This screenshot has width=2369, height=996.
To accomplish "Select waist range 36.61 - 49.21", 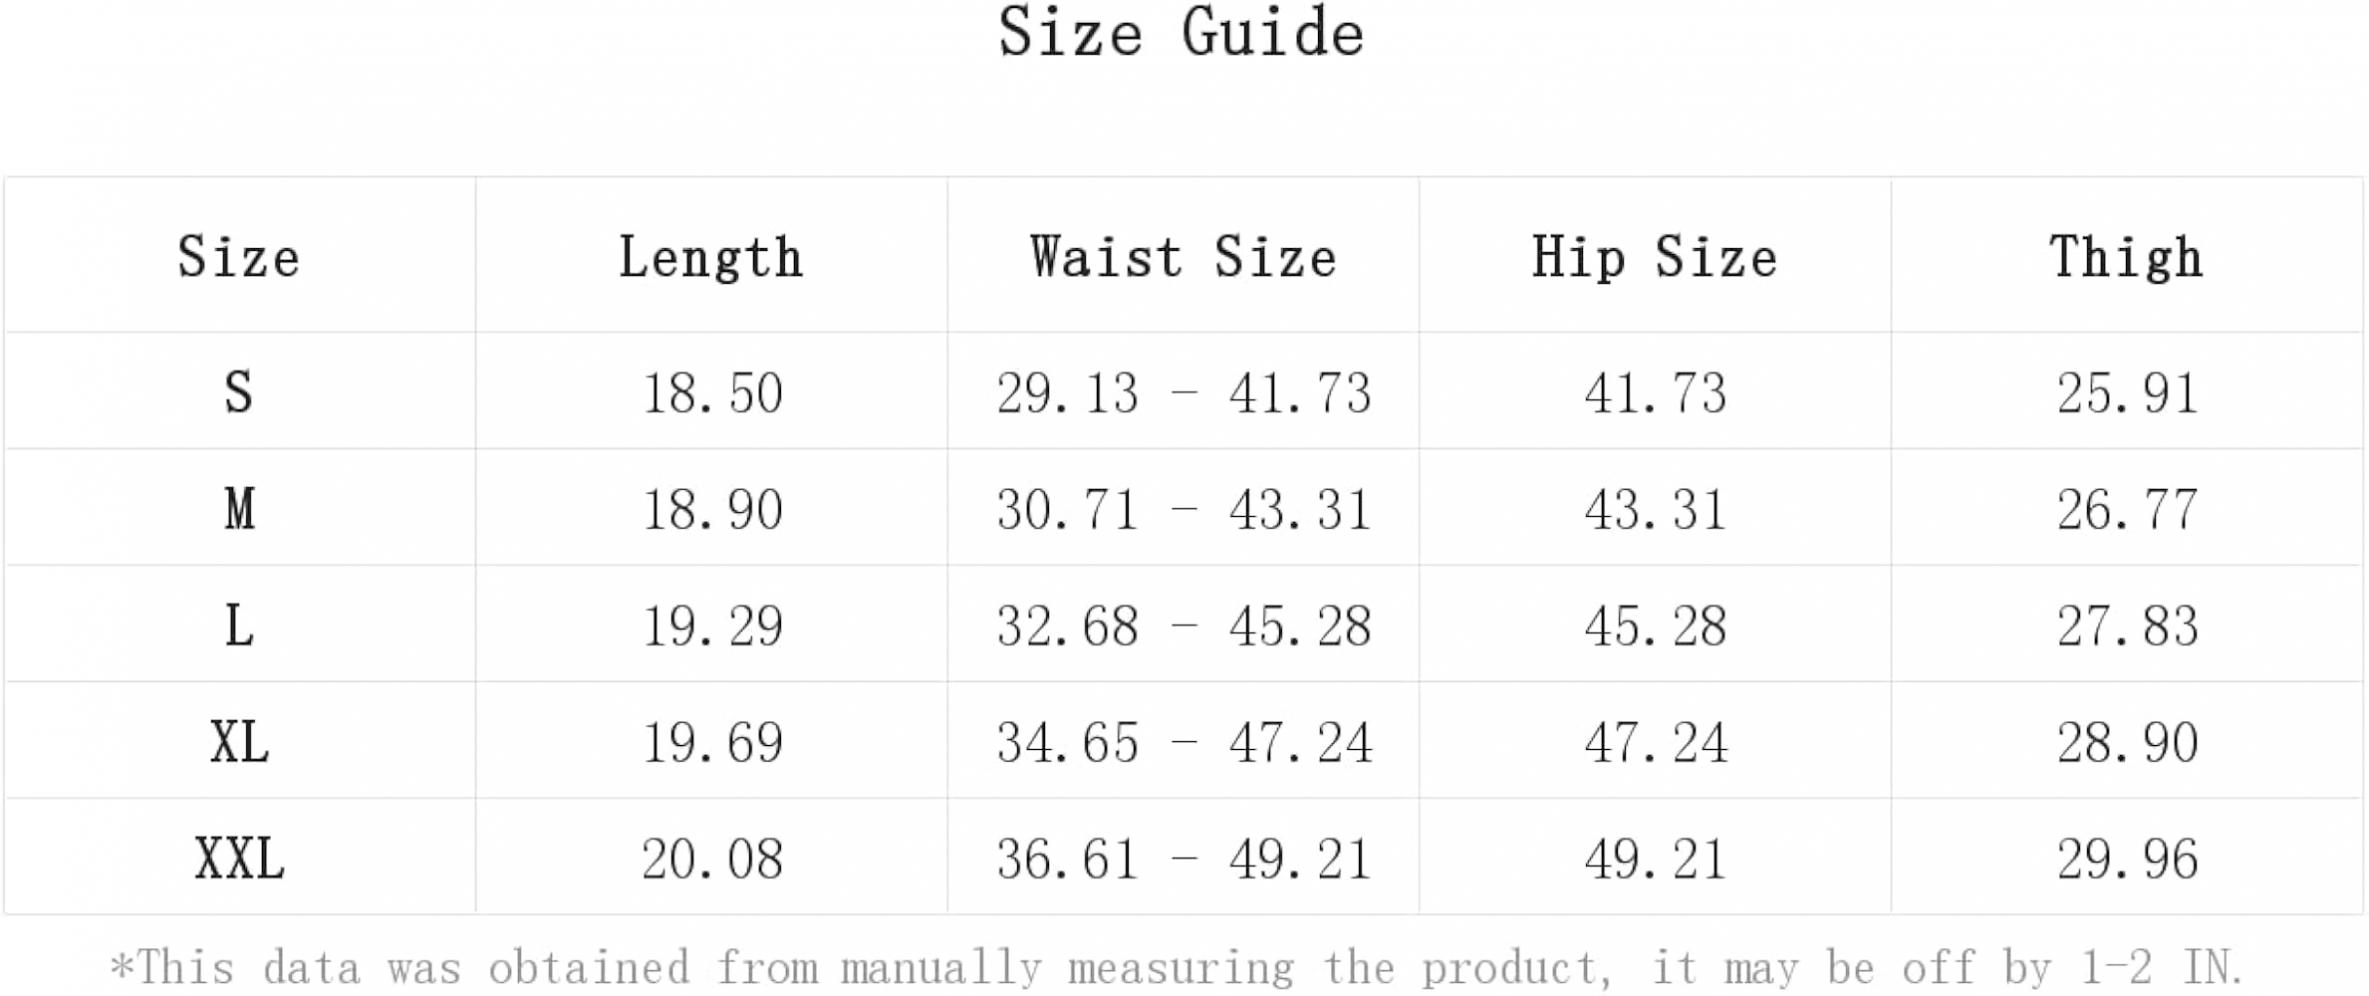I will [x=1183, y=860].
